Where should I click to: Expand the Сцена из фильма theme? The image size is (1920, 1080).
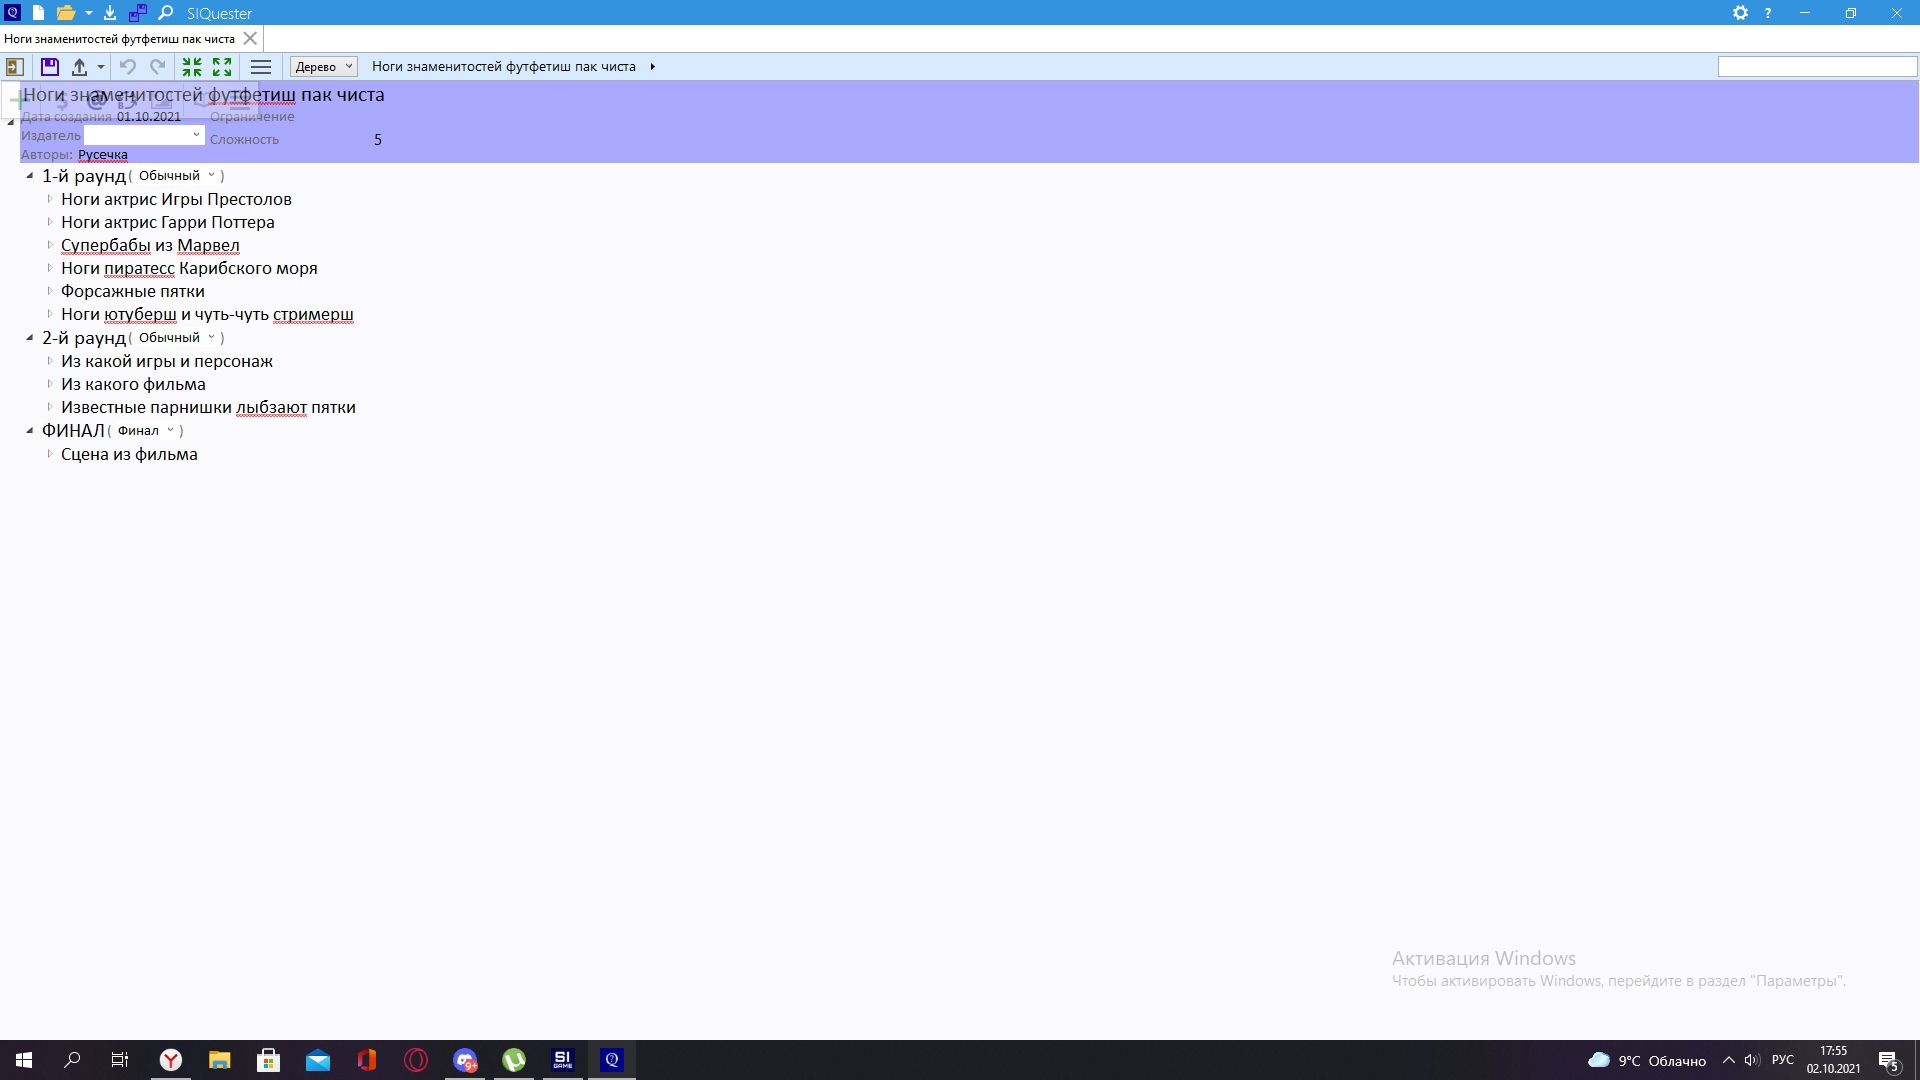50,454
